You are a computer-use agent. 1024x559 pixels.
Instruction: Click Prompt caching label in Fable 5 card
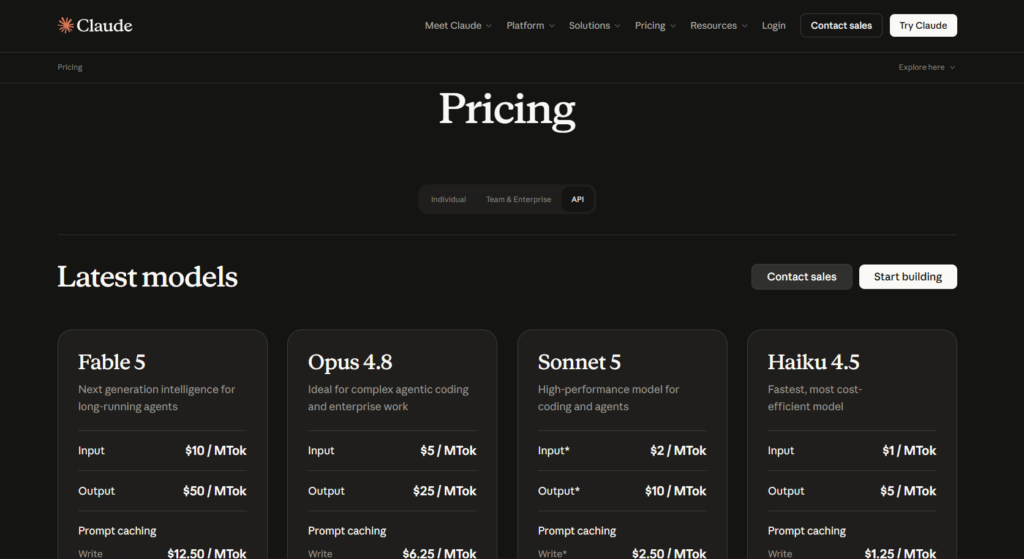point(117,531)
